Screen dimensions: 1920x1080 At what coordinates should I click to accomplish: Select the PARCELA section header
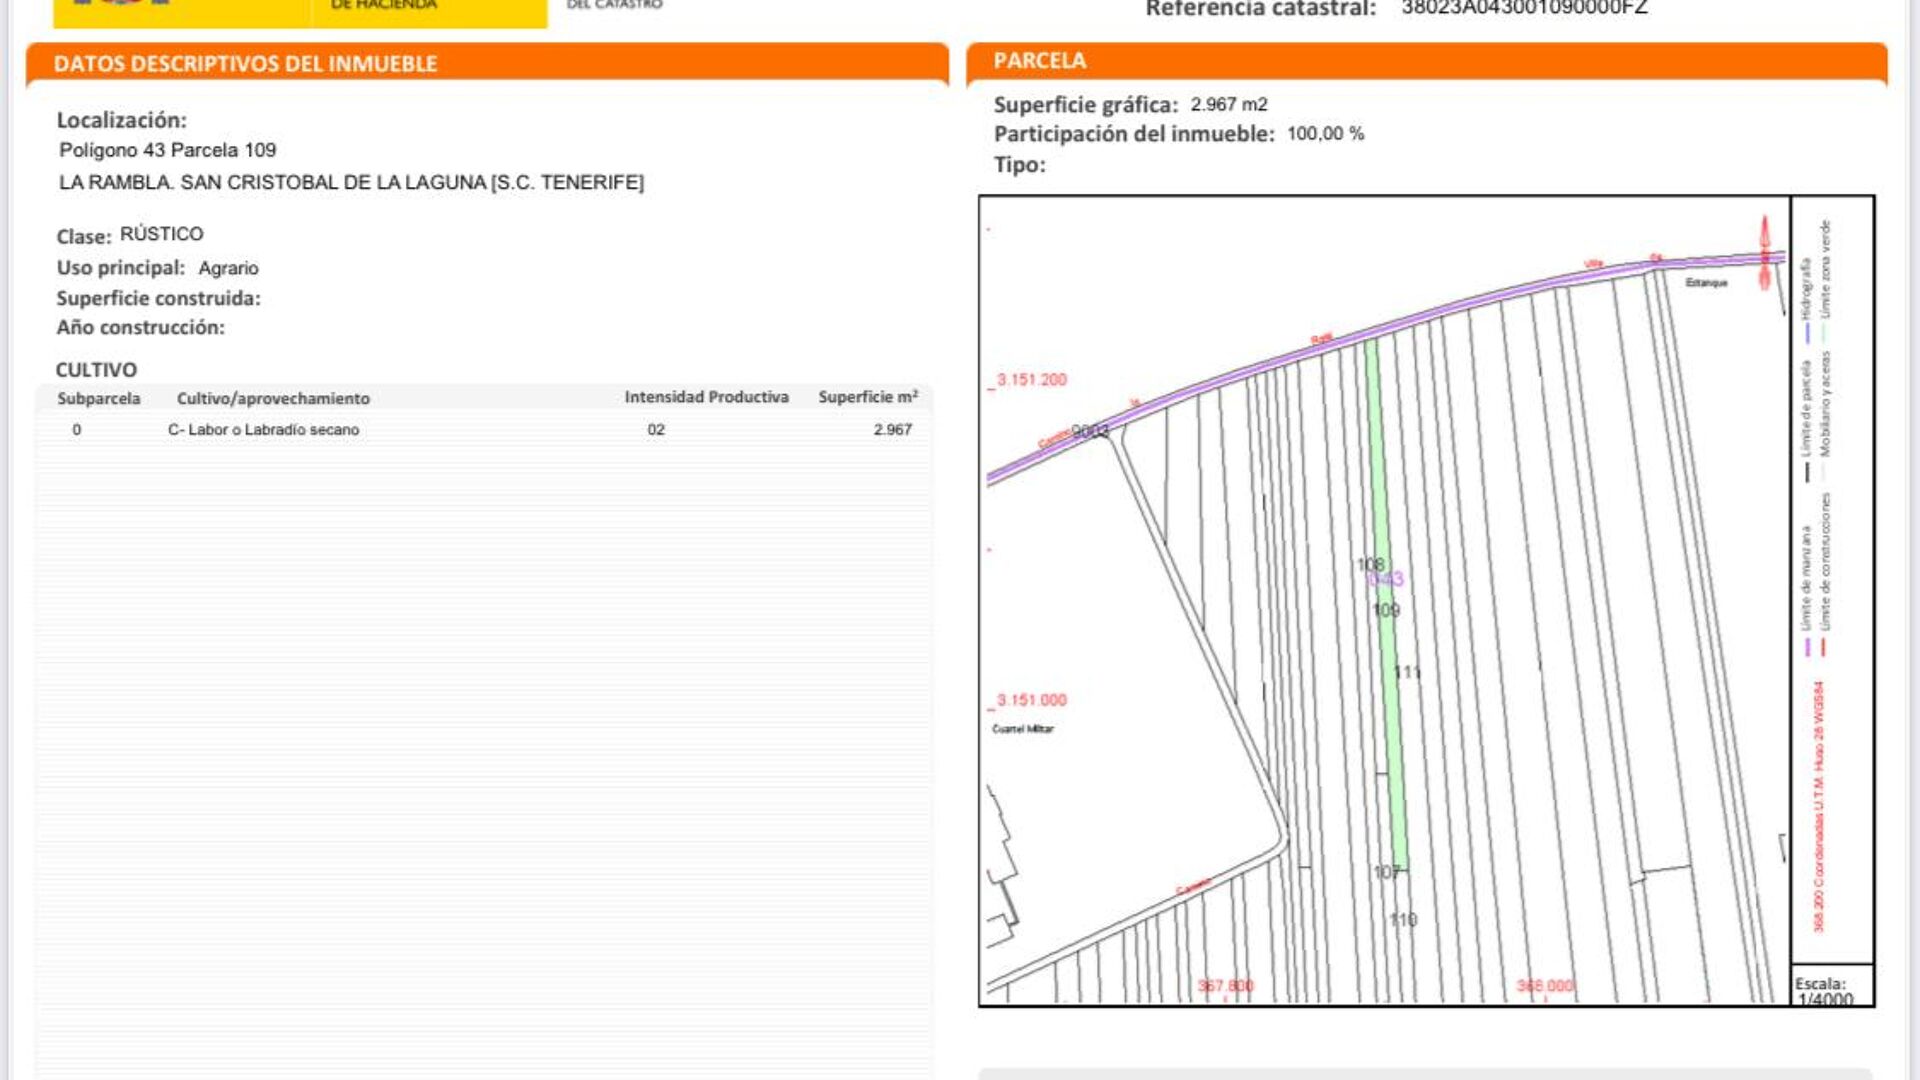coord(1039,61)
